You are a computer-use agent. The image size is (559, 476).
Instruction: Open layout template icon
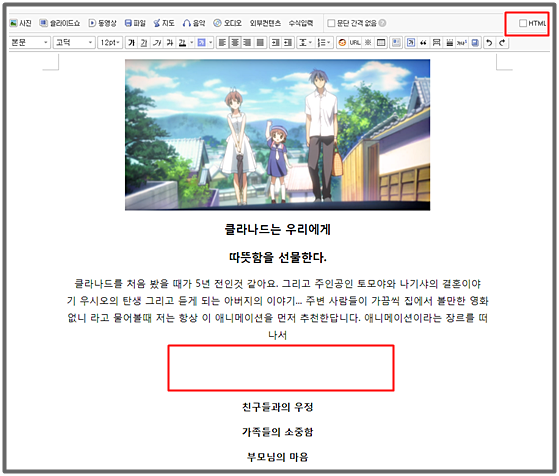pos(396,43)
